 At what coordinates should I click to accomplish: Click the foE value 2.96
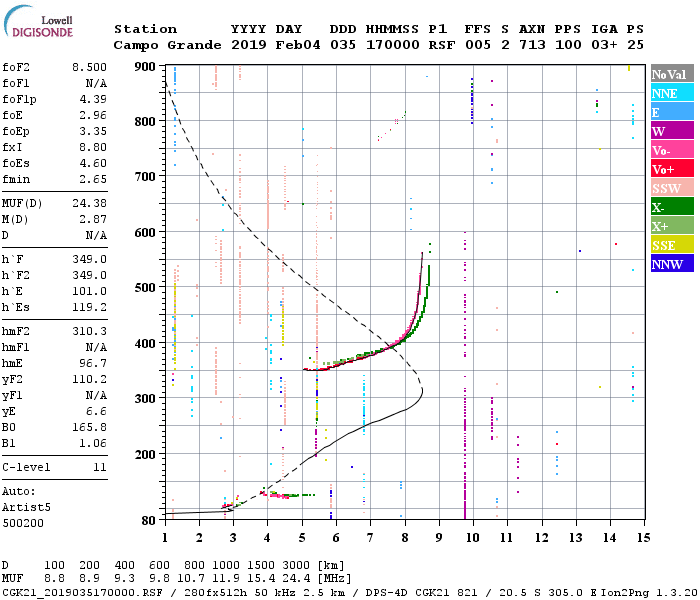pos(93,115)
